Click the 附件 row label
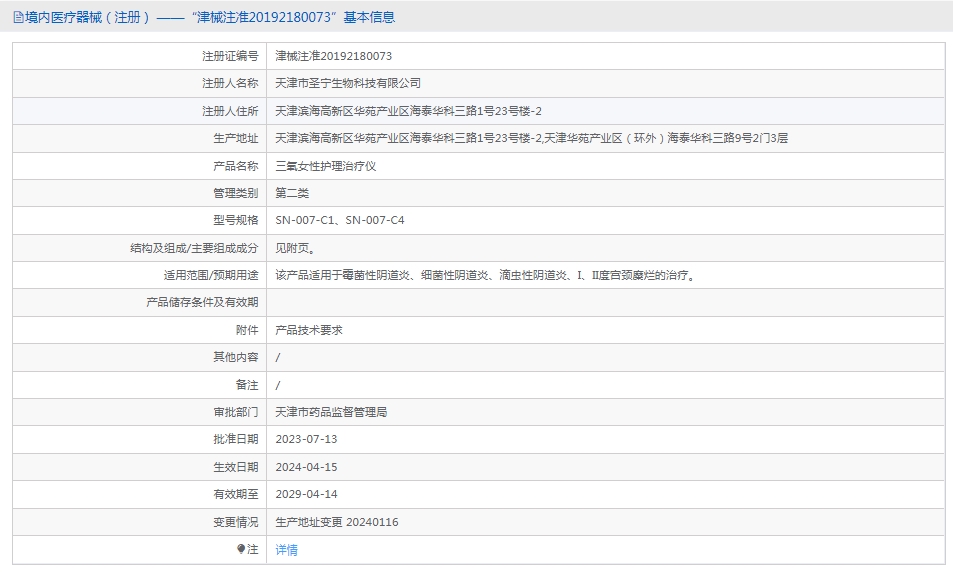953x572 pixels. [247, 330]
